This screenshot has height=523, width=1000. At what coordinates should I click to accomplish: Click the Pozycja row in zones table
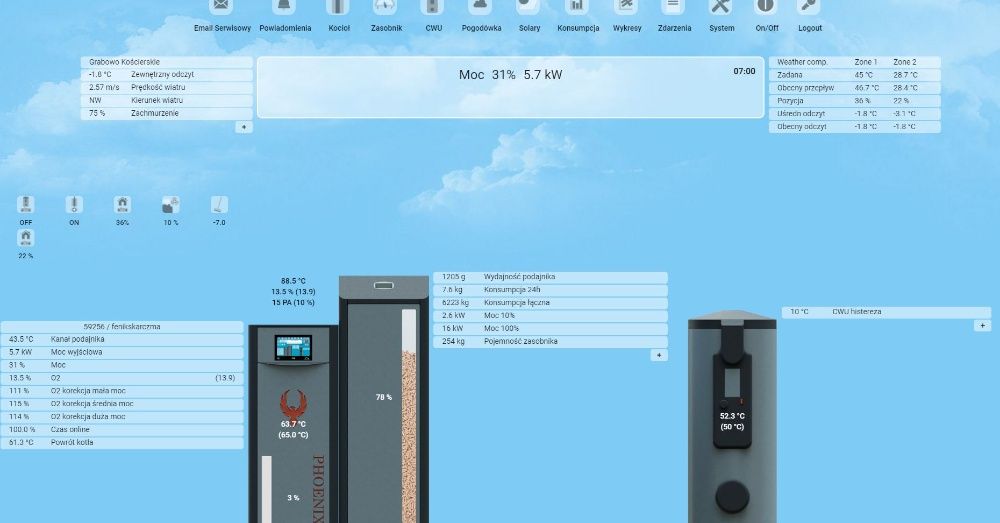[855, 101]
